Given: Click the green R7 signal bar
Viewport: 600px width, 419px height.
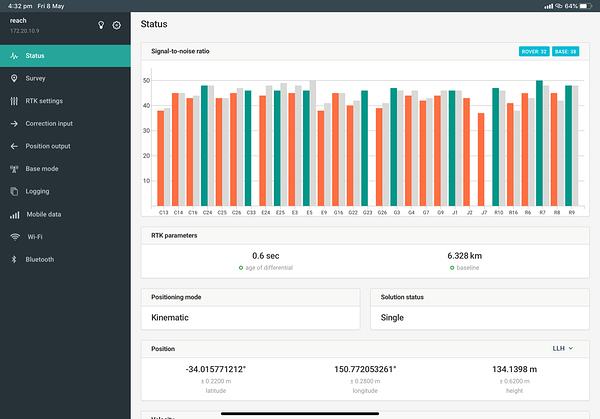Looking at the screenshot, I should point(539,143).
